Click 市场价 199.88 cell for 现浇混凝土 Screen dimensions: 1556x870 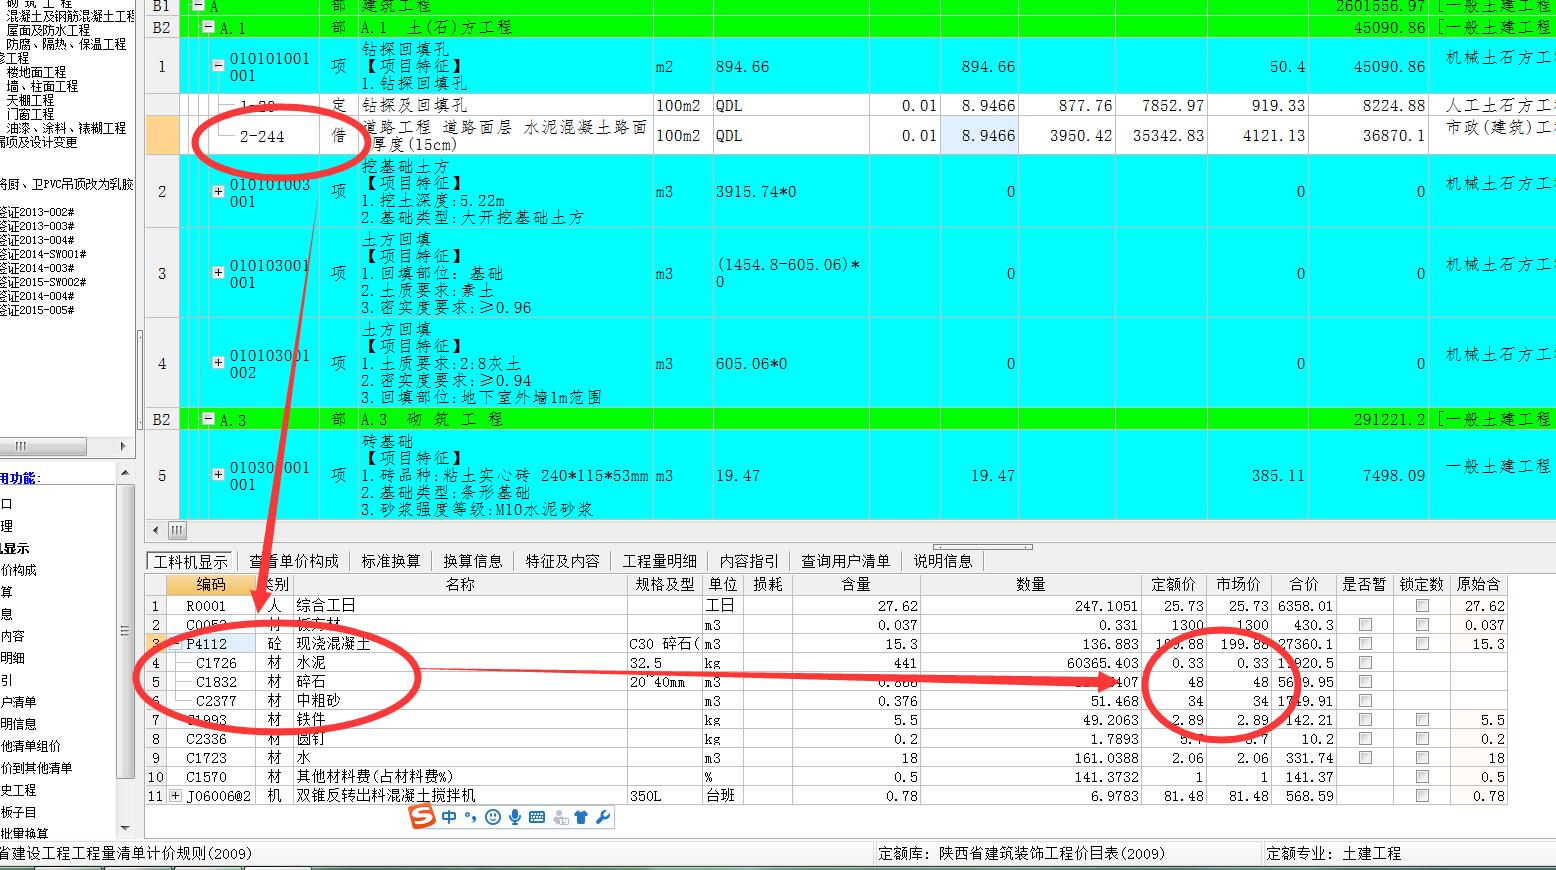1238,644
